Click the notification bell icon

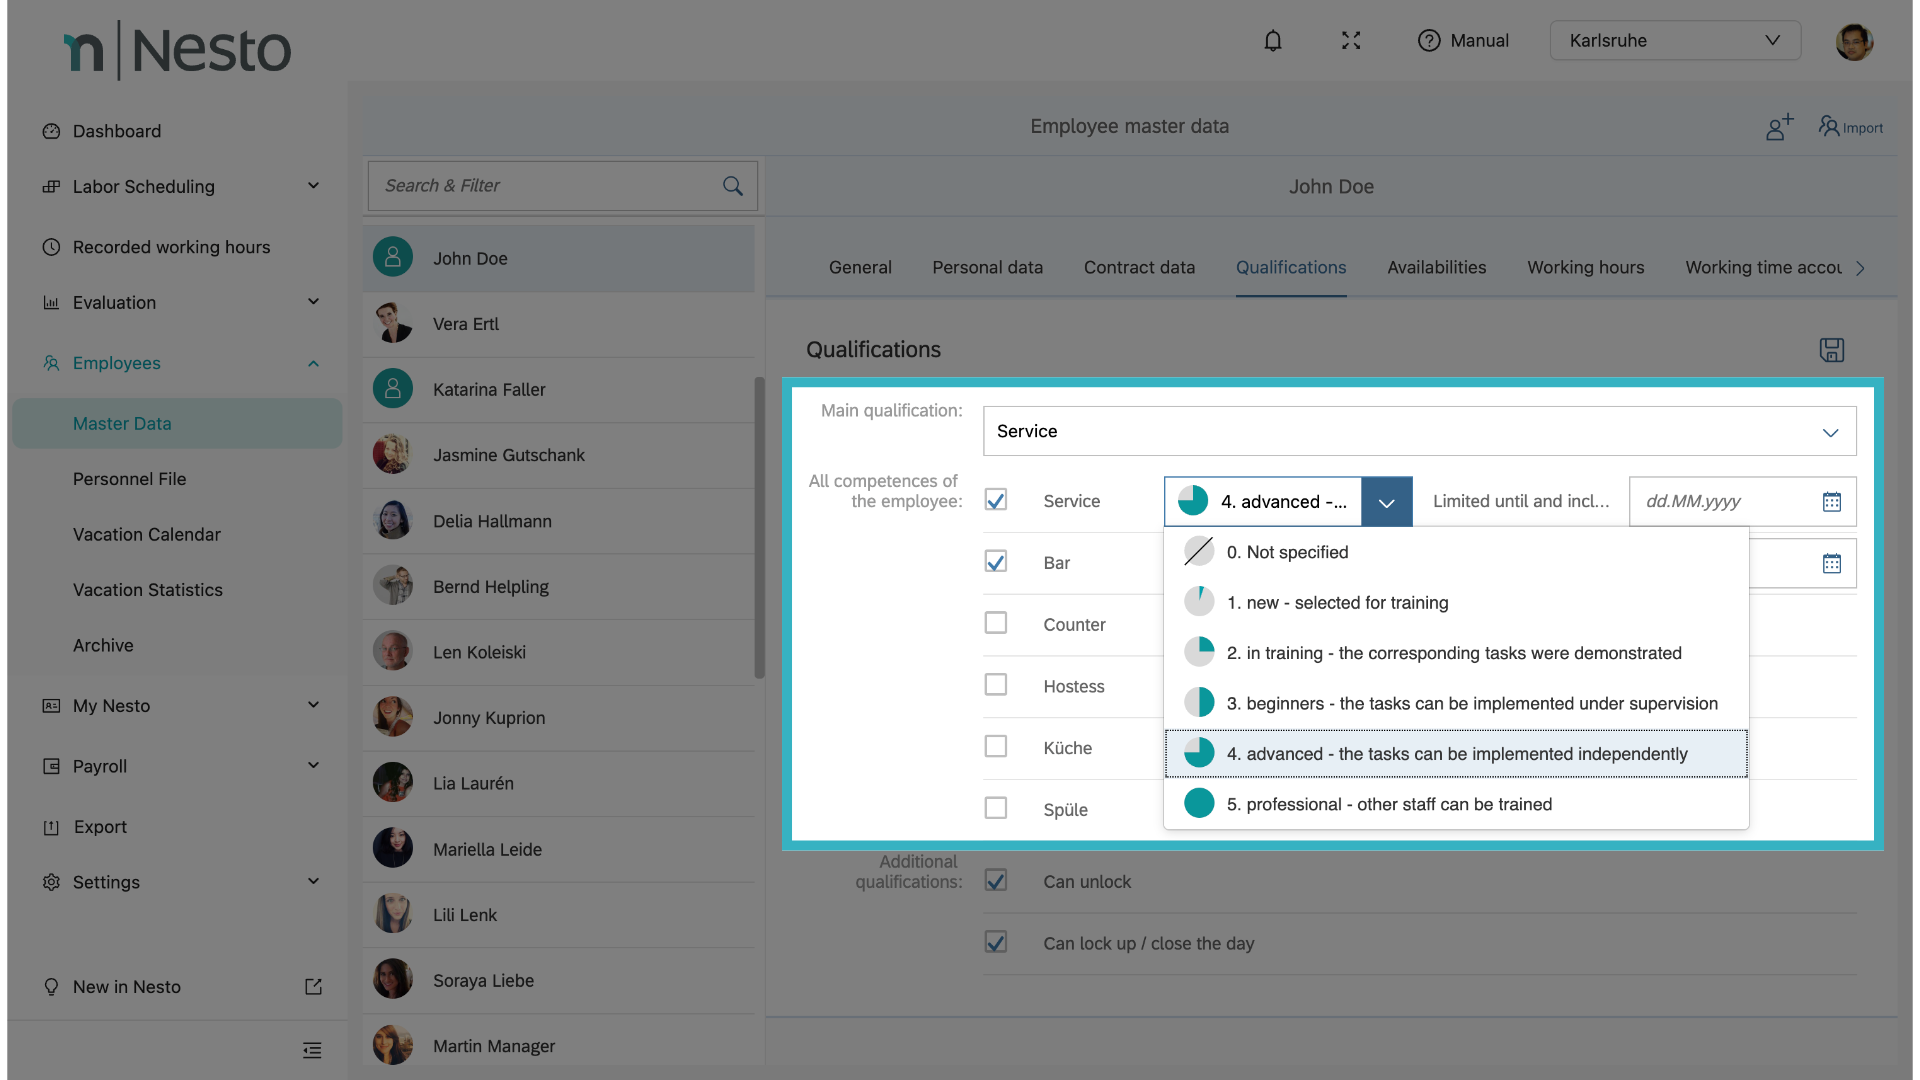pos(1272,41)
